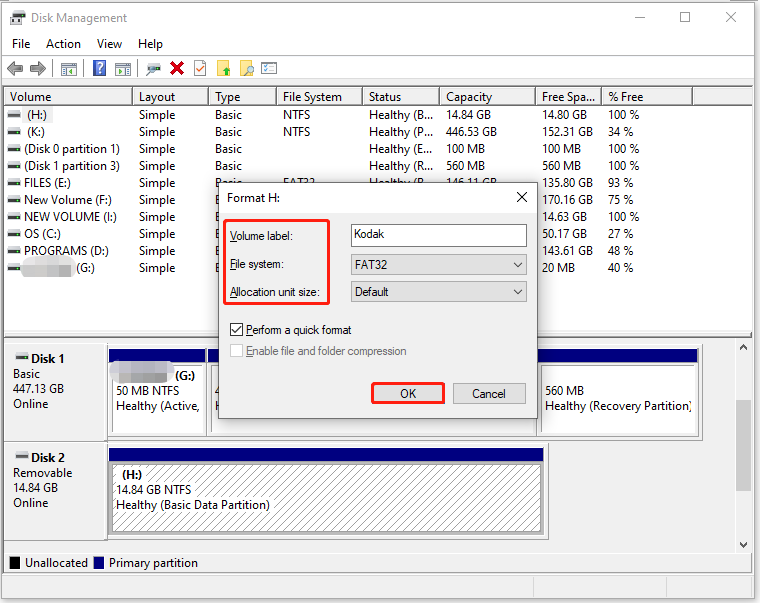Click the 14.80 GB free space cell
The height and width of the screenshot is (603, 760).
pyautogui.click(x=564, y=115)
